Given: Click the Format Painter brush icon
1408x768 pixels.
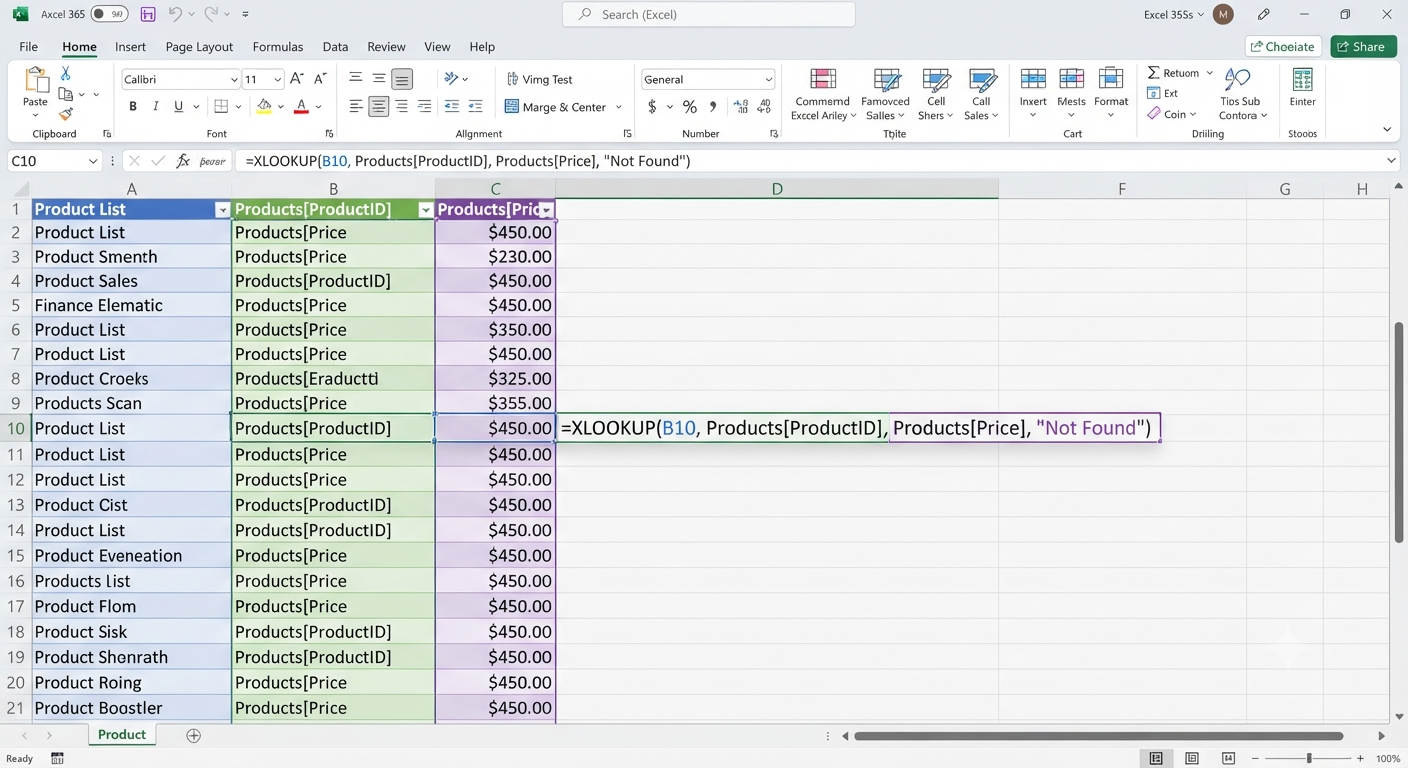Looking at the screenshot, I should [66, 114].
